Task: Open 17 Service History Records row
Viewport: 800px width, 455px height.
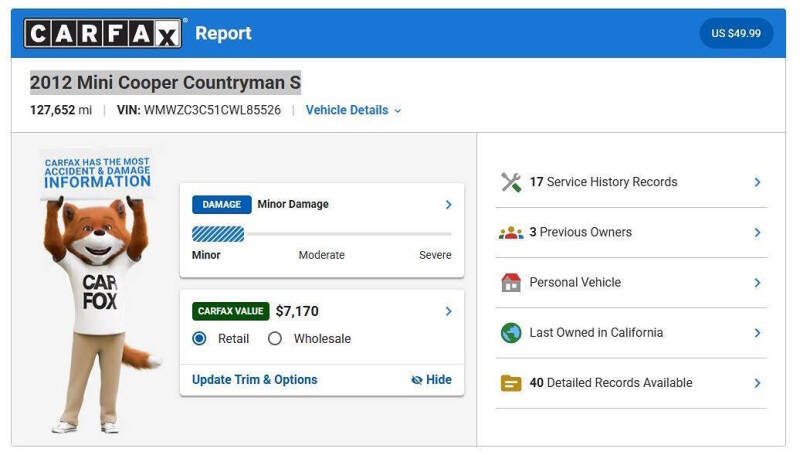Action: pos(631,182)
